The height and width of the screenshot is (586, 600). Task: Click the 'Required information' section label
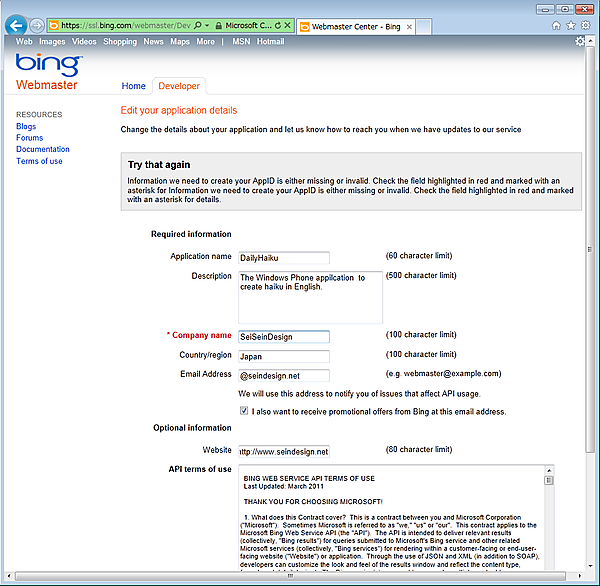click(x=191, y=234)
